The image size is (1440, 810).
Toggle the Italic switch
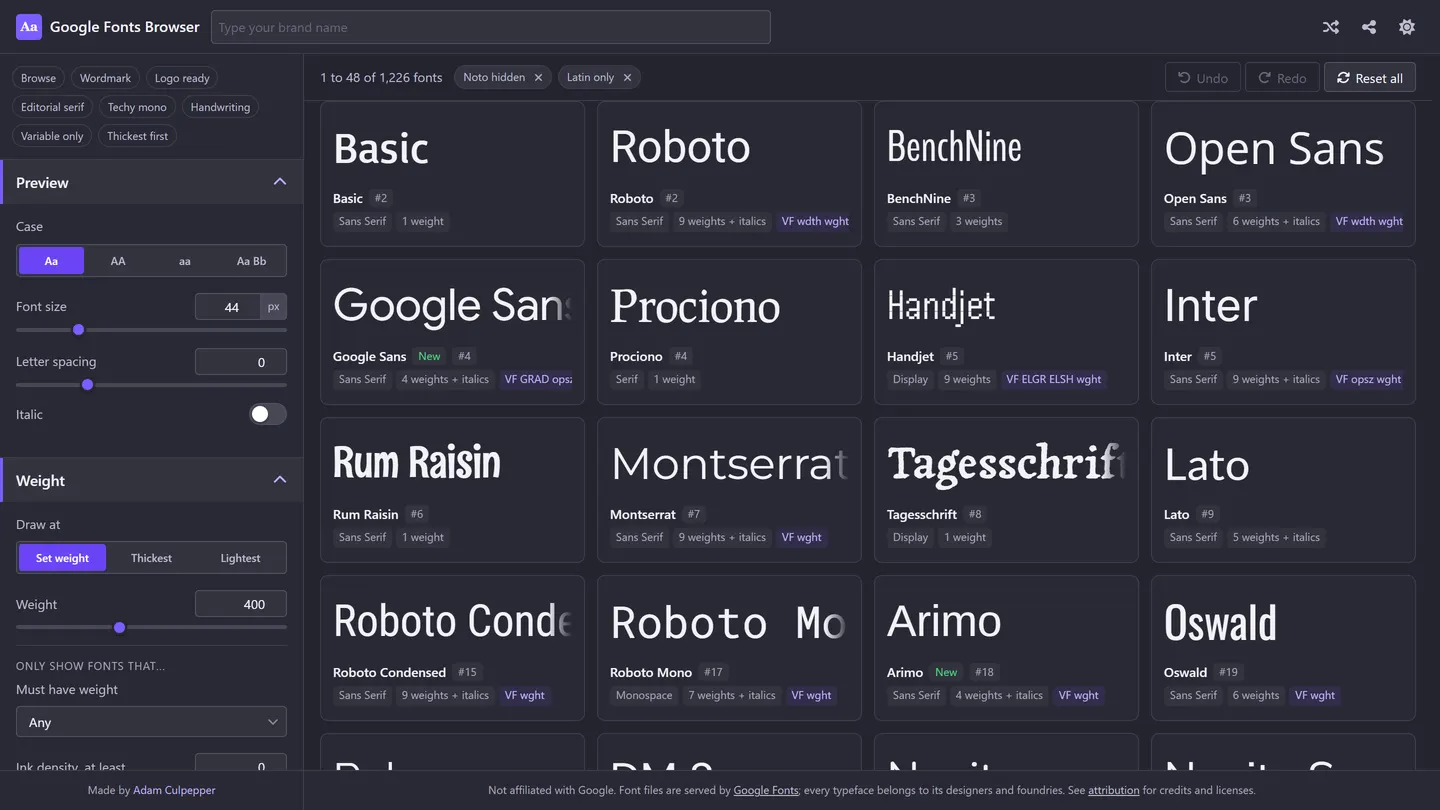(x=268, y=414)
